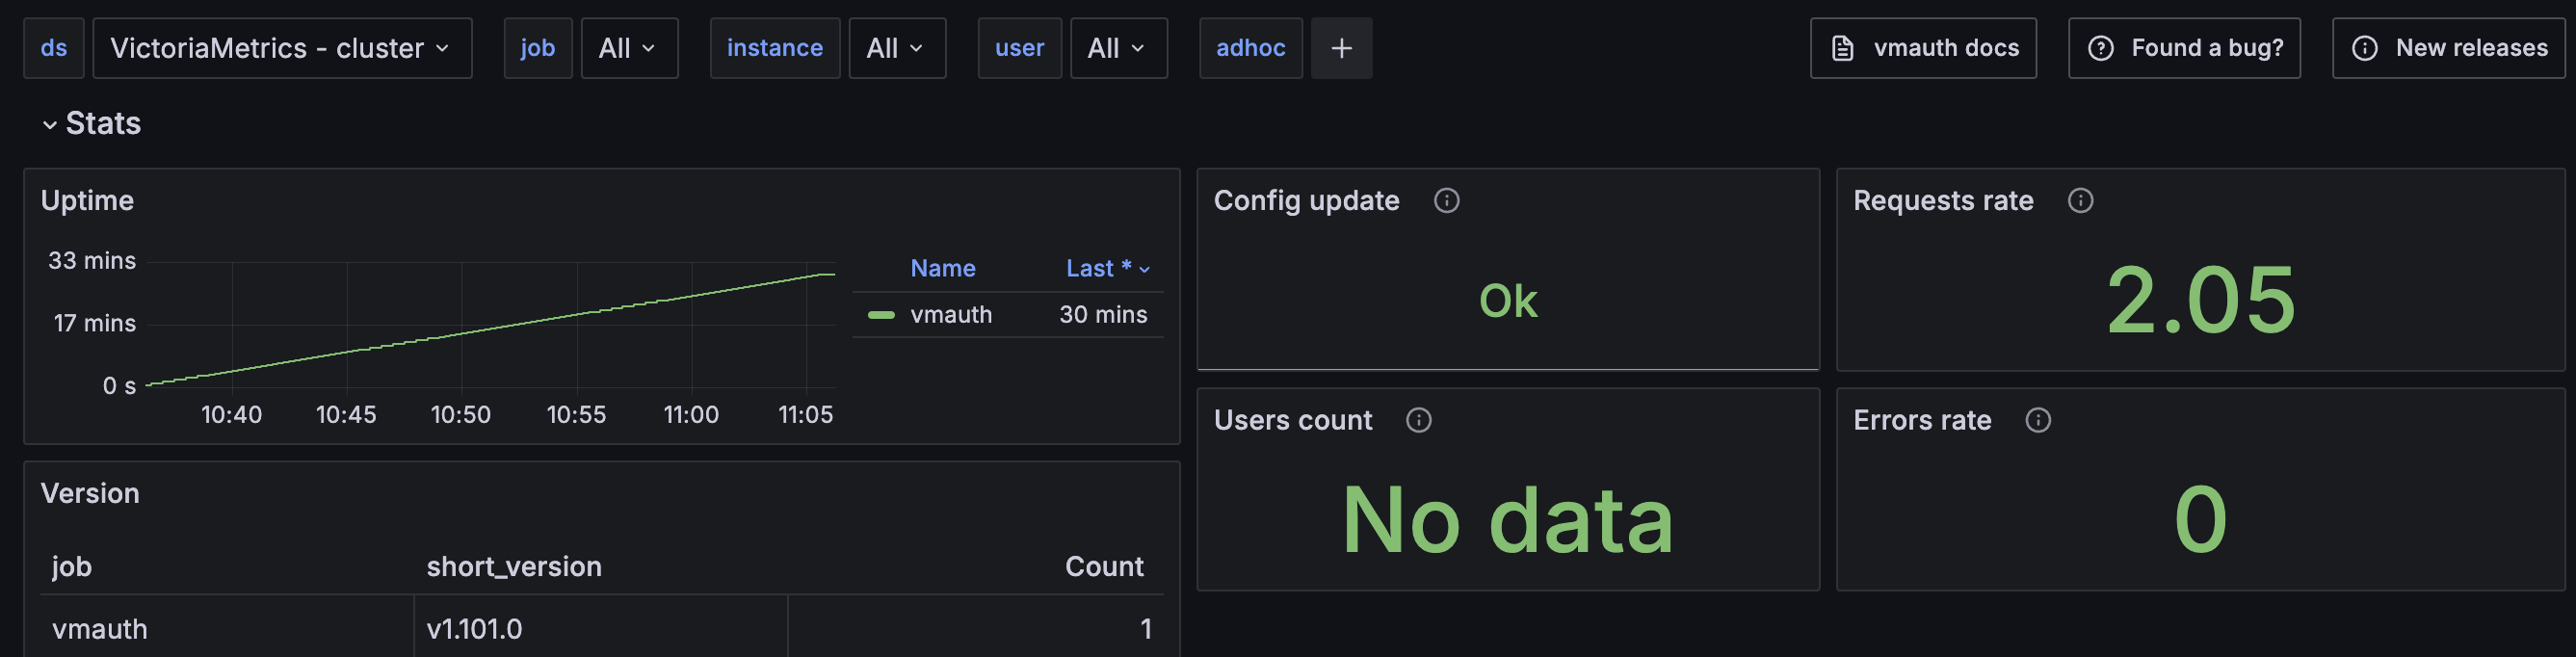Click the info icon beside Requests rate
Viewport: 2576px width, 657px height.
(2080, 201)
